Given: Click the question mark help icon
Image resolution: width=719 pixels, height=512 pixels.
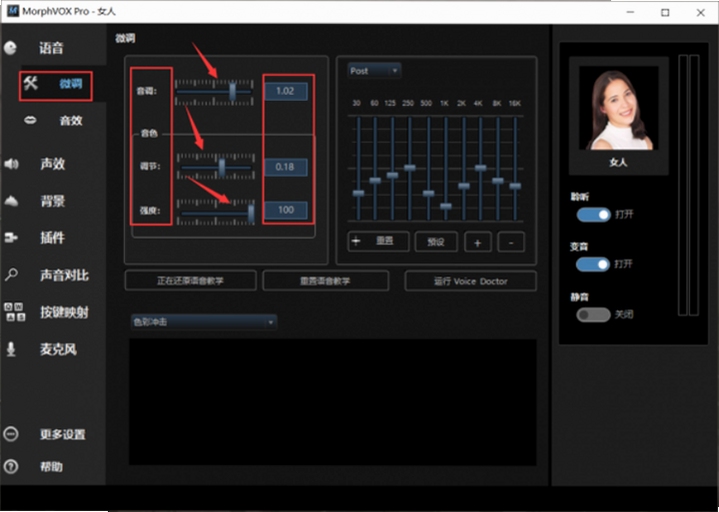Looking at the screenshot, I should [x=11, y=467].
